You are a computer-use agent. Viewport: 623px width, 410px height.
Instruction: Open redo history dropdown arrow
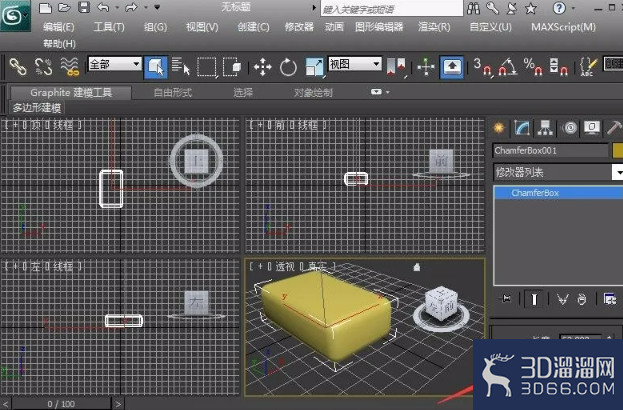(x=145, y=8)
